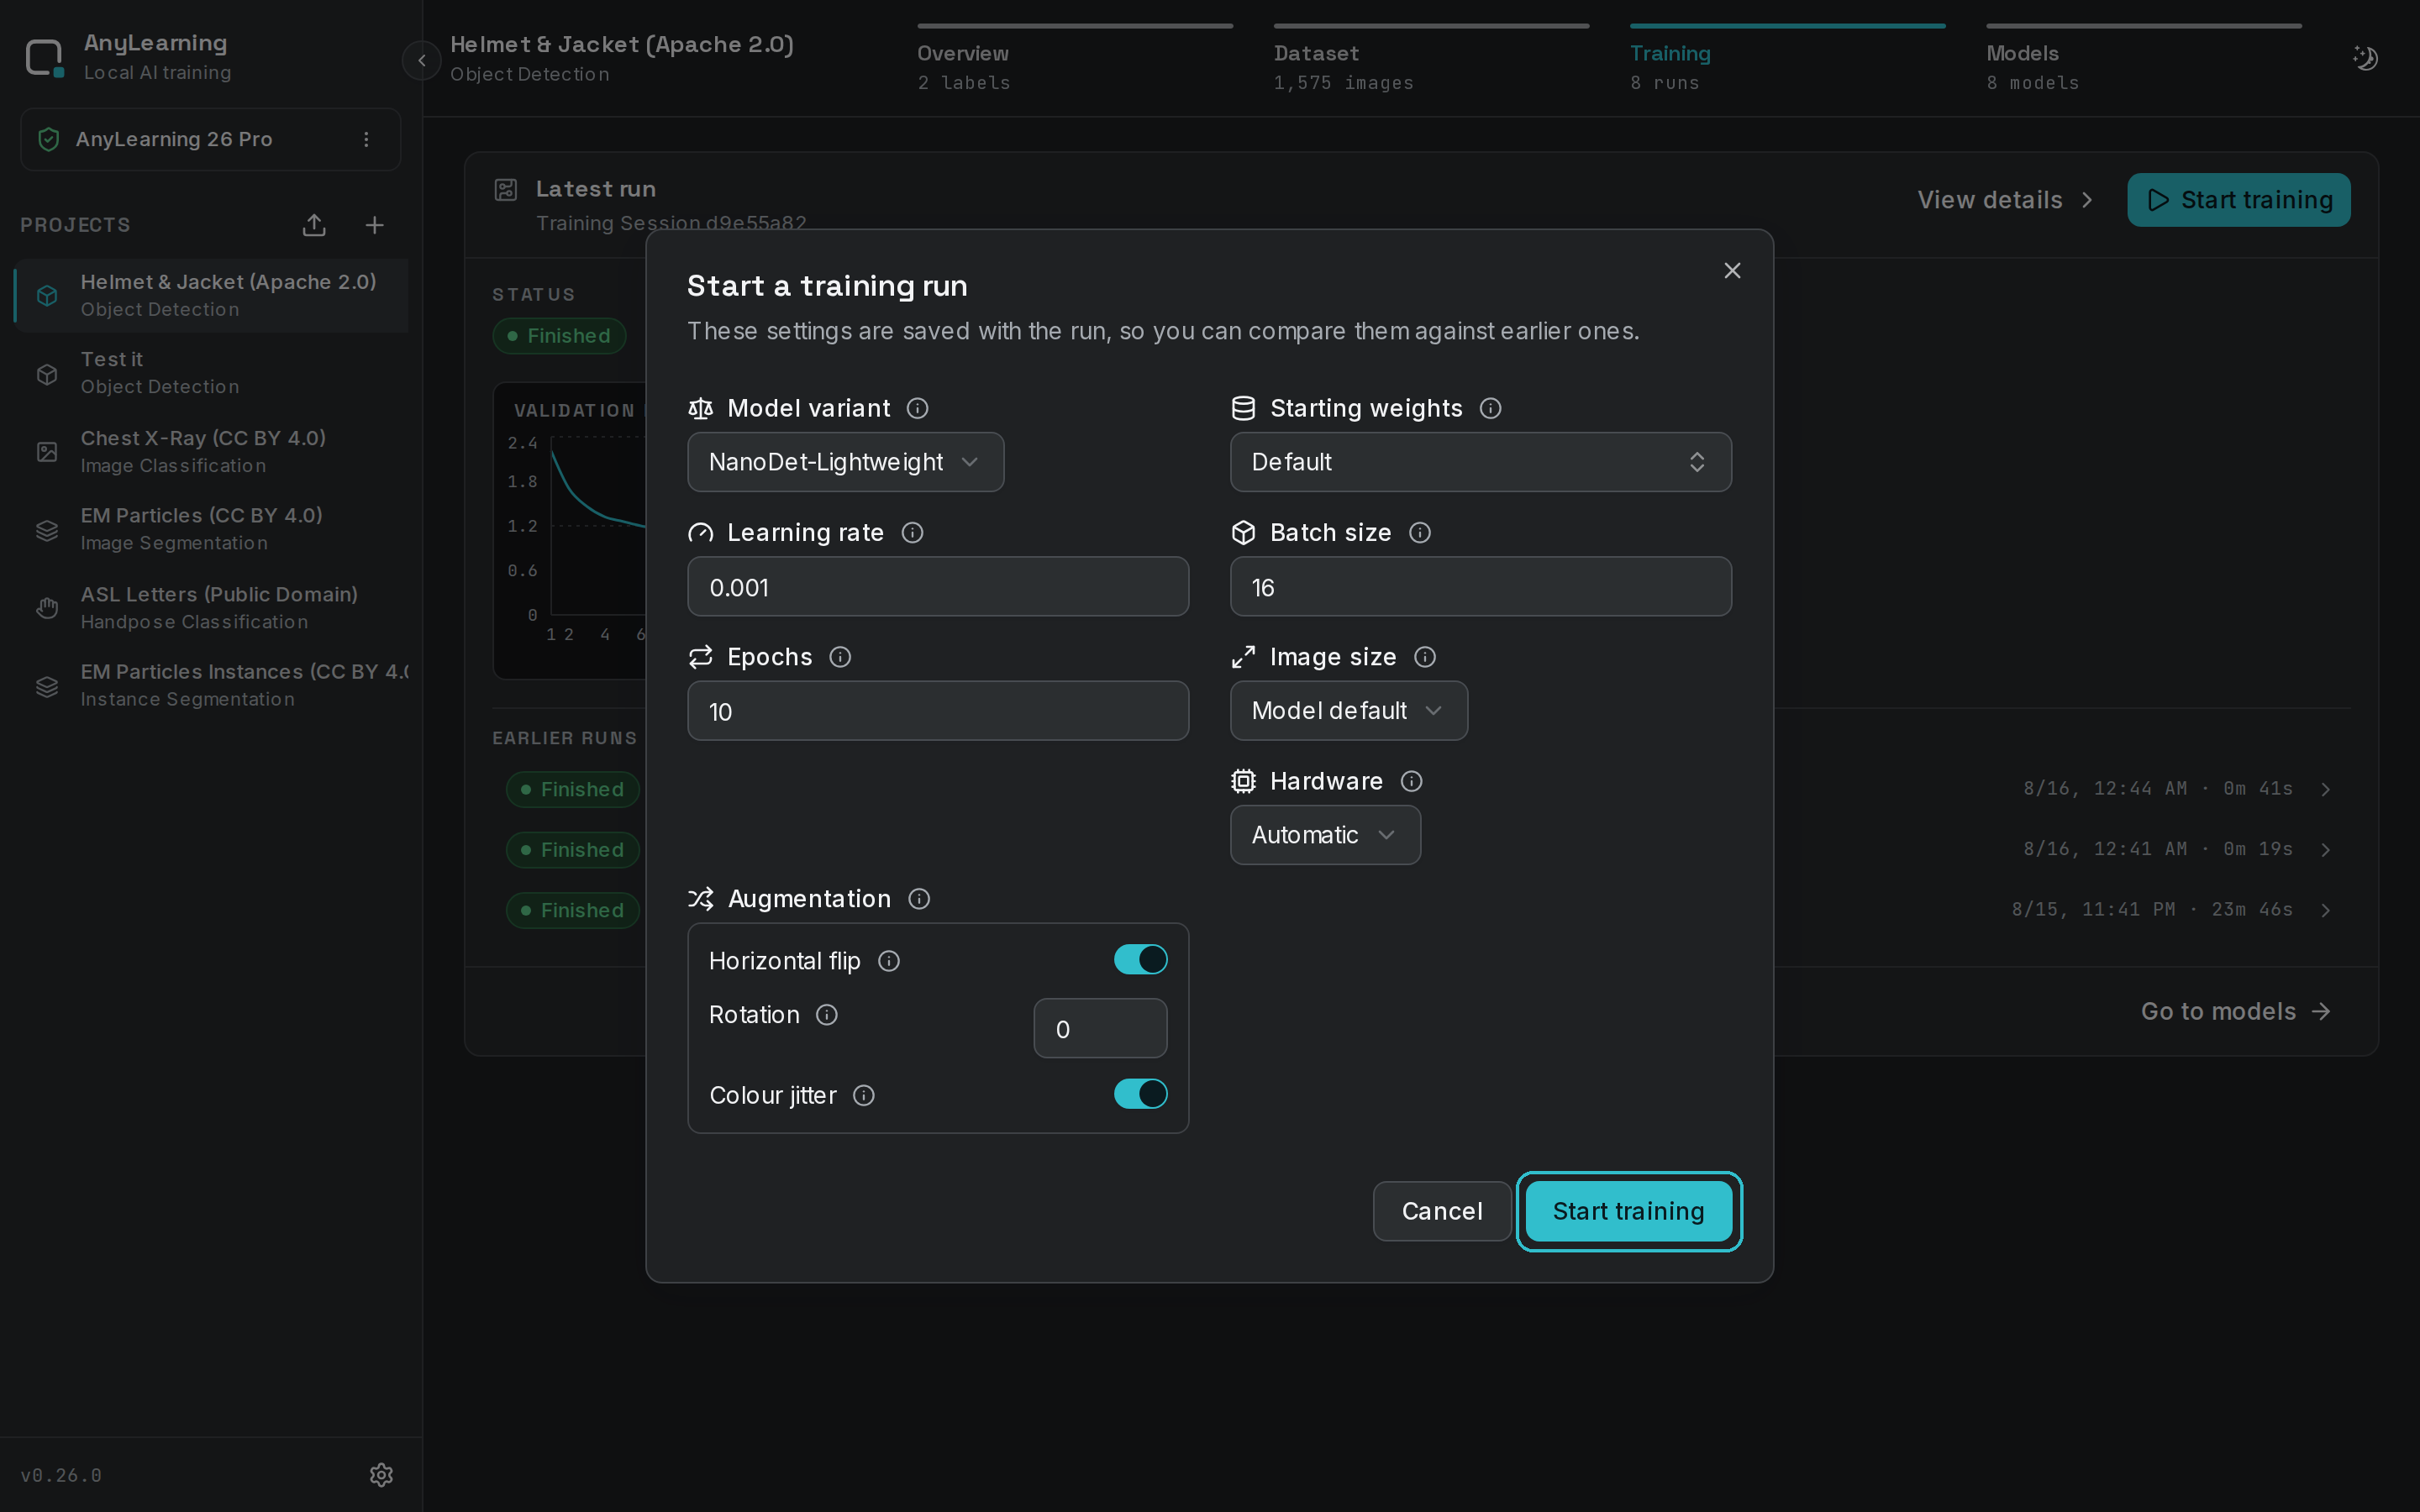
Task: Click the Batch size input field
Action: (x=1481, y=587)
